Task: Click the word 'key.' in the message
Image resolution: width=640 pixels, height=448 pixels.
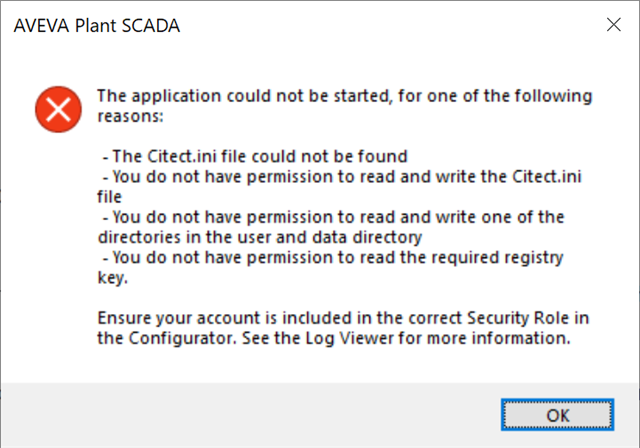Action: click(113, 278)
